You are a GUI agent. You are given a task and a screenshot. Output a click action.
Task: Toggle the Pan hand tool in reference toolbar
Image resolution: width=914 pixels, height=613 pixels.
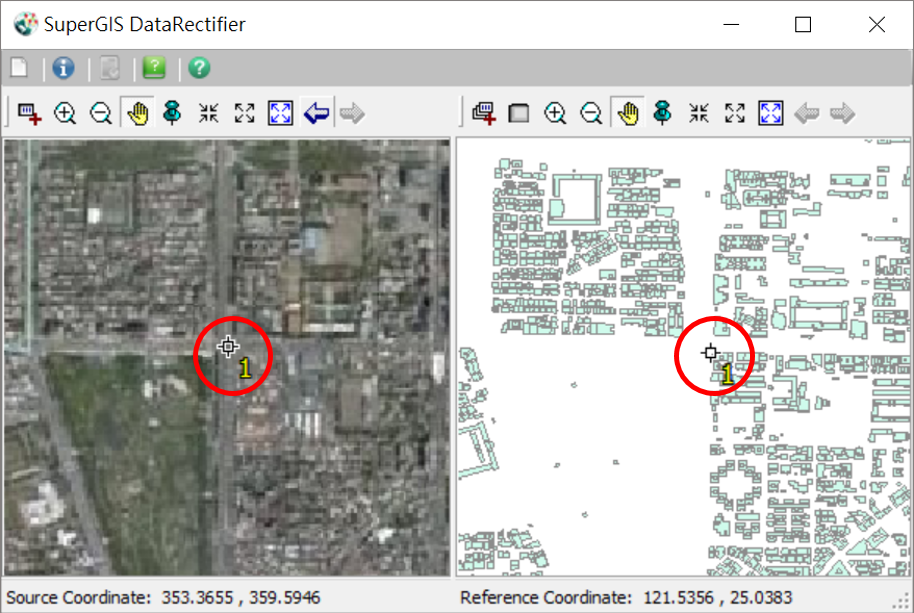(x=627, y=113)
